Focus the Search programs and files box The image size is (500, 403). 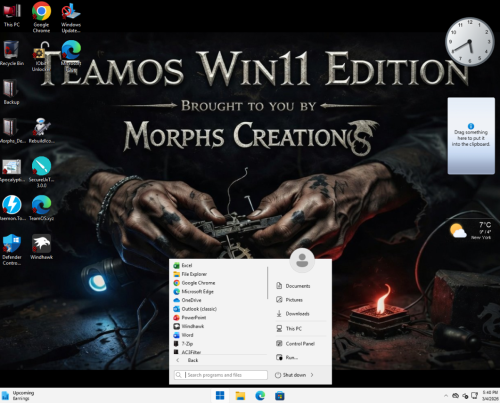pos(221,375)
